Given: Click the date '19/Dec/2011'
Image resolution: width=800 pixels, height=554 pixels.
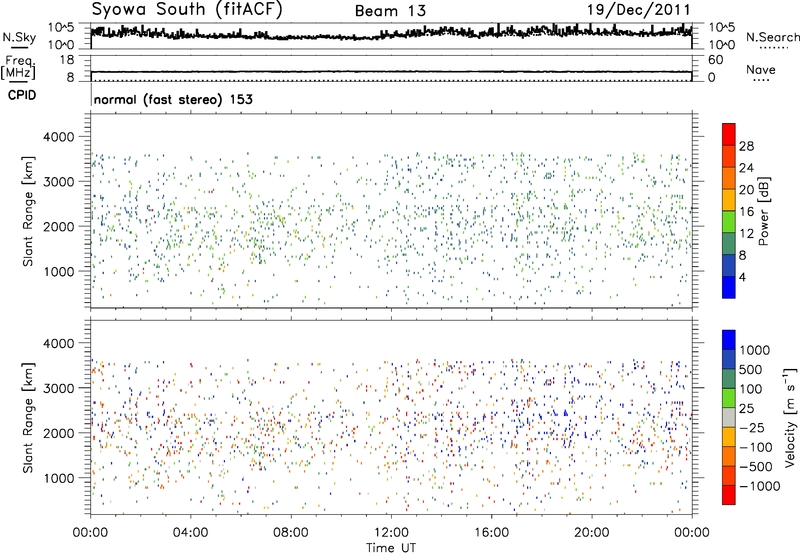Looking at the screenshot, I should (638, 10).
